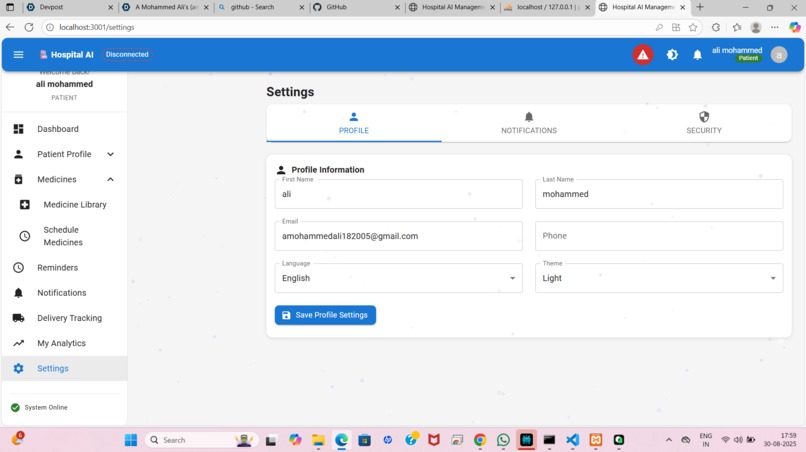Image resolution: width=806 pixels, height=452 pixels.
Task: Click the Delivery Tracking truck icon
Action: (19, 318)
